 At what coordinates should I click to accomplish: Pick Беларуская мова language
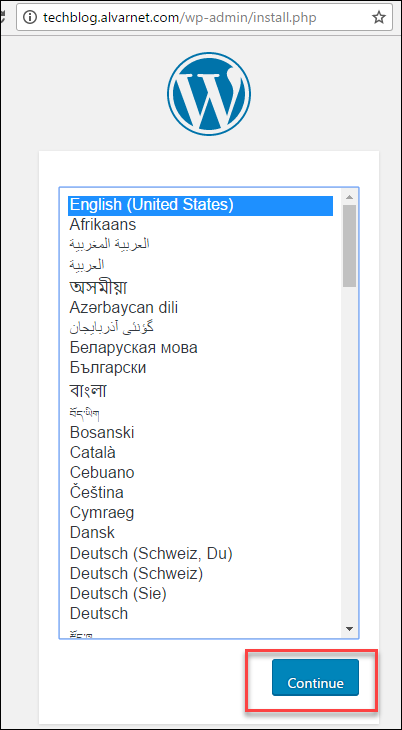[x=201, y=348]
